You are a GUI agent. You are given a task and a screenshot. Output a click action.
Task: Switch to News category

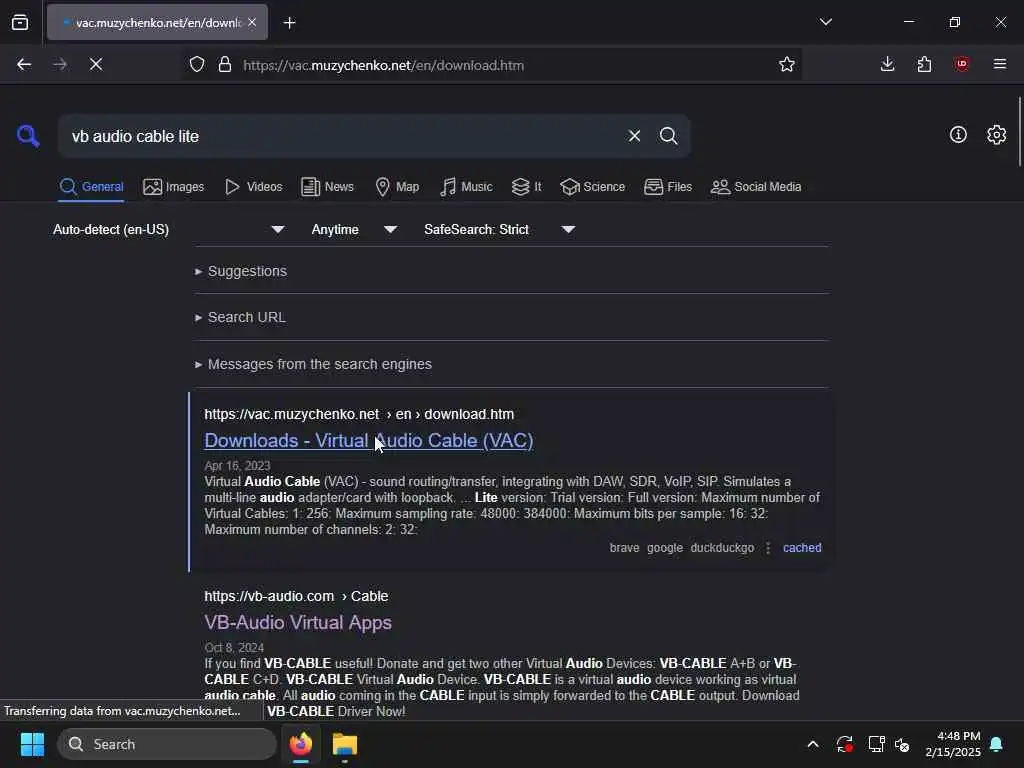click(328, 187)
